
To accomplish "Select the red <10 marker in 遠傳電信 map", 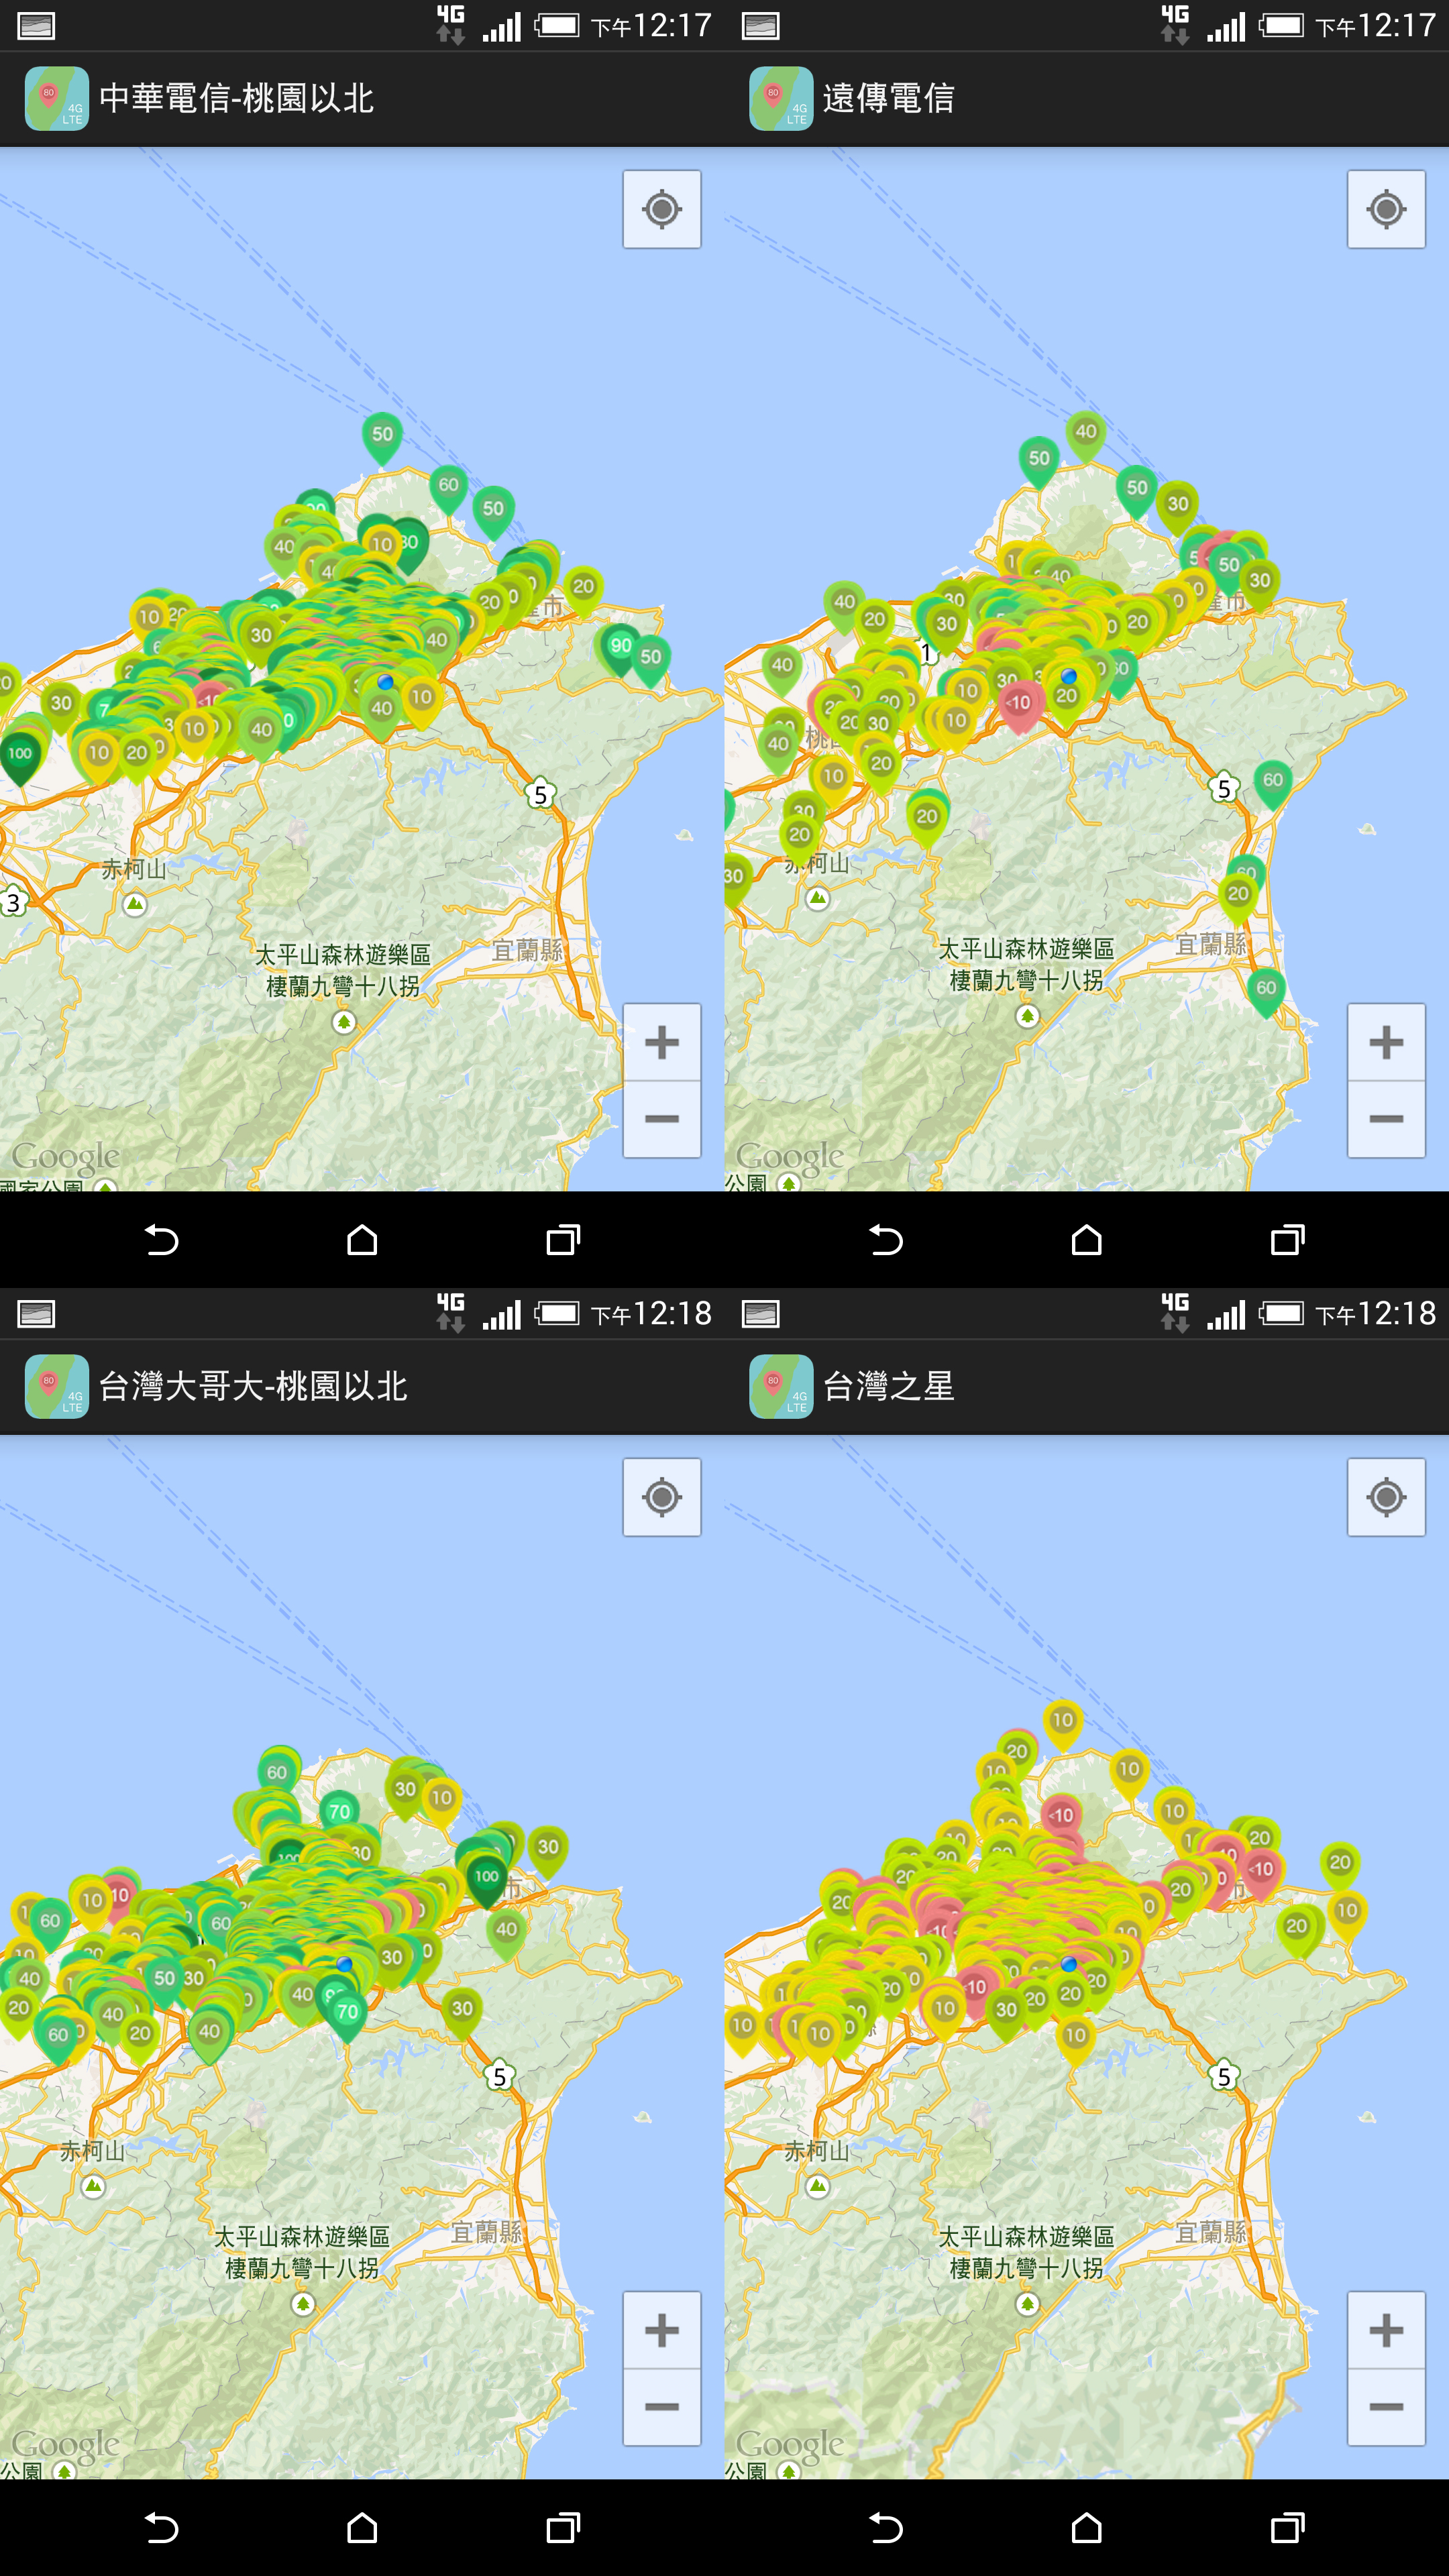I will click(x=1018, y=707).
